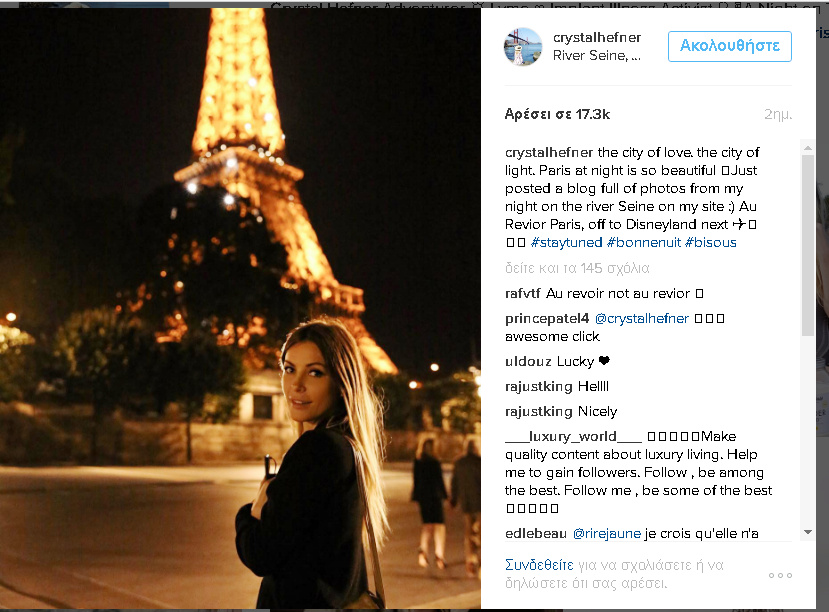Expand all 145 comments link
829x612 pixels.
coord(577,268)
